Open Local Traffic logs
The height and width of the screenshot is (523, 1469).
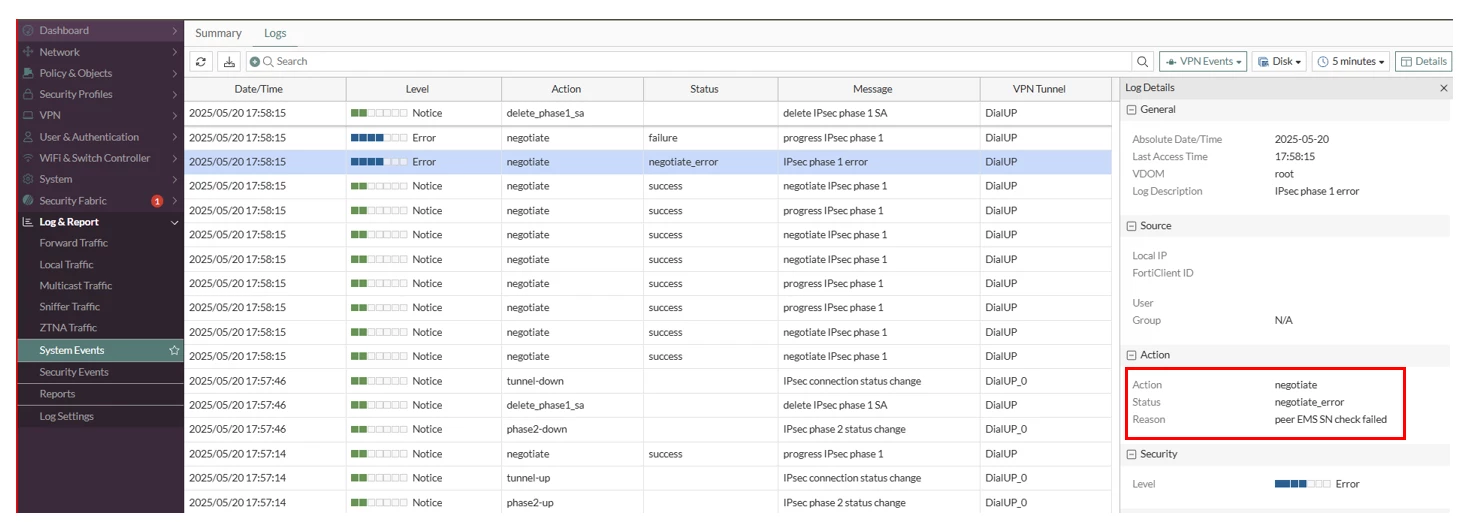pyautogui.click(x=66, y=265)
